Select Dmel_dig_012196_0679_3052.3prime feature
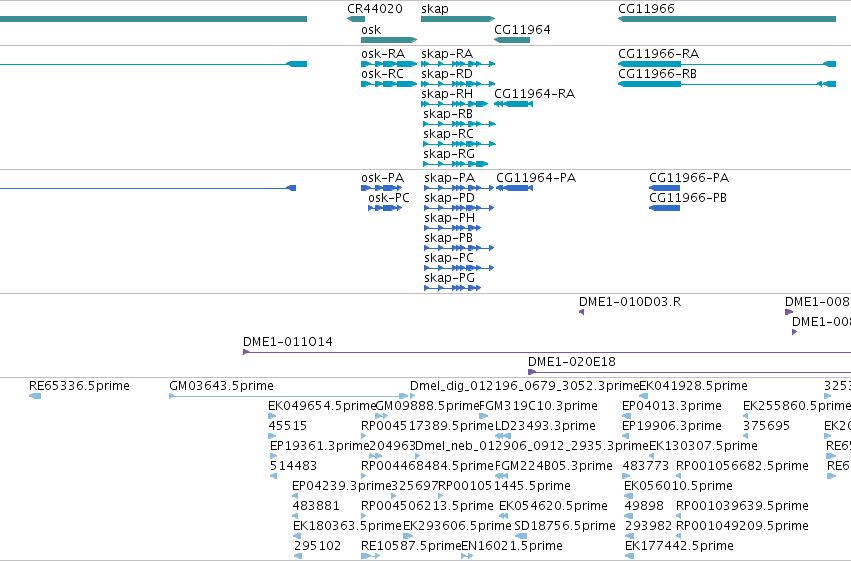The height and width of the screenshot is (561, 851). [413, 396]
